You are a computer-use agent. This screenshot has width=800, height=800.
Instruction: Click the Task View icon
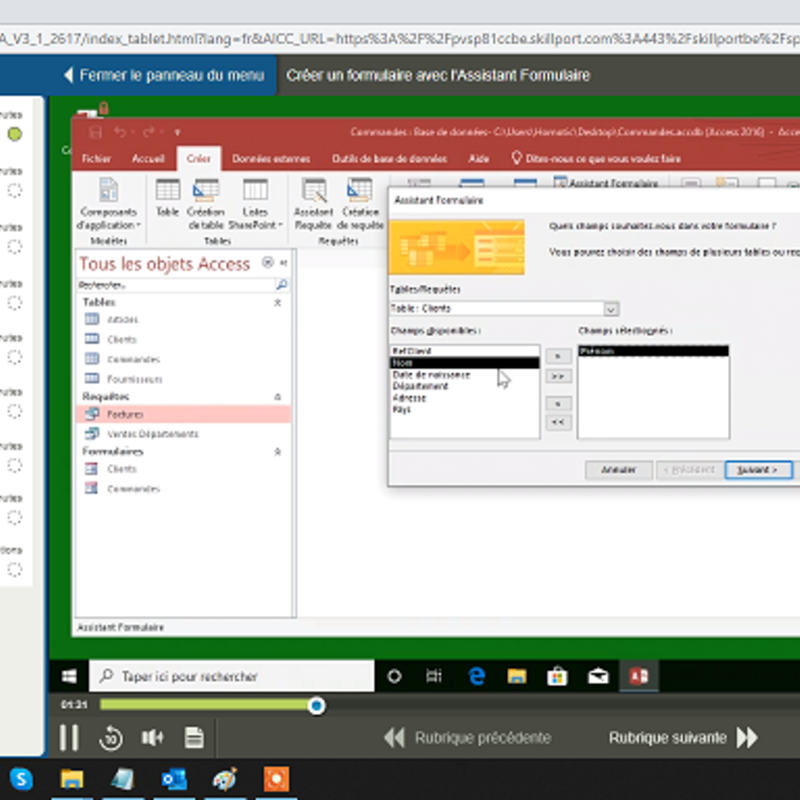[x=434, y=677]
